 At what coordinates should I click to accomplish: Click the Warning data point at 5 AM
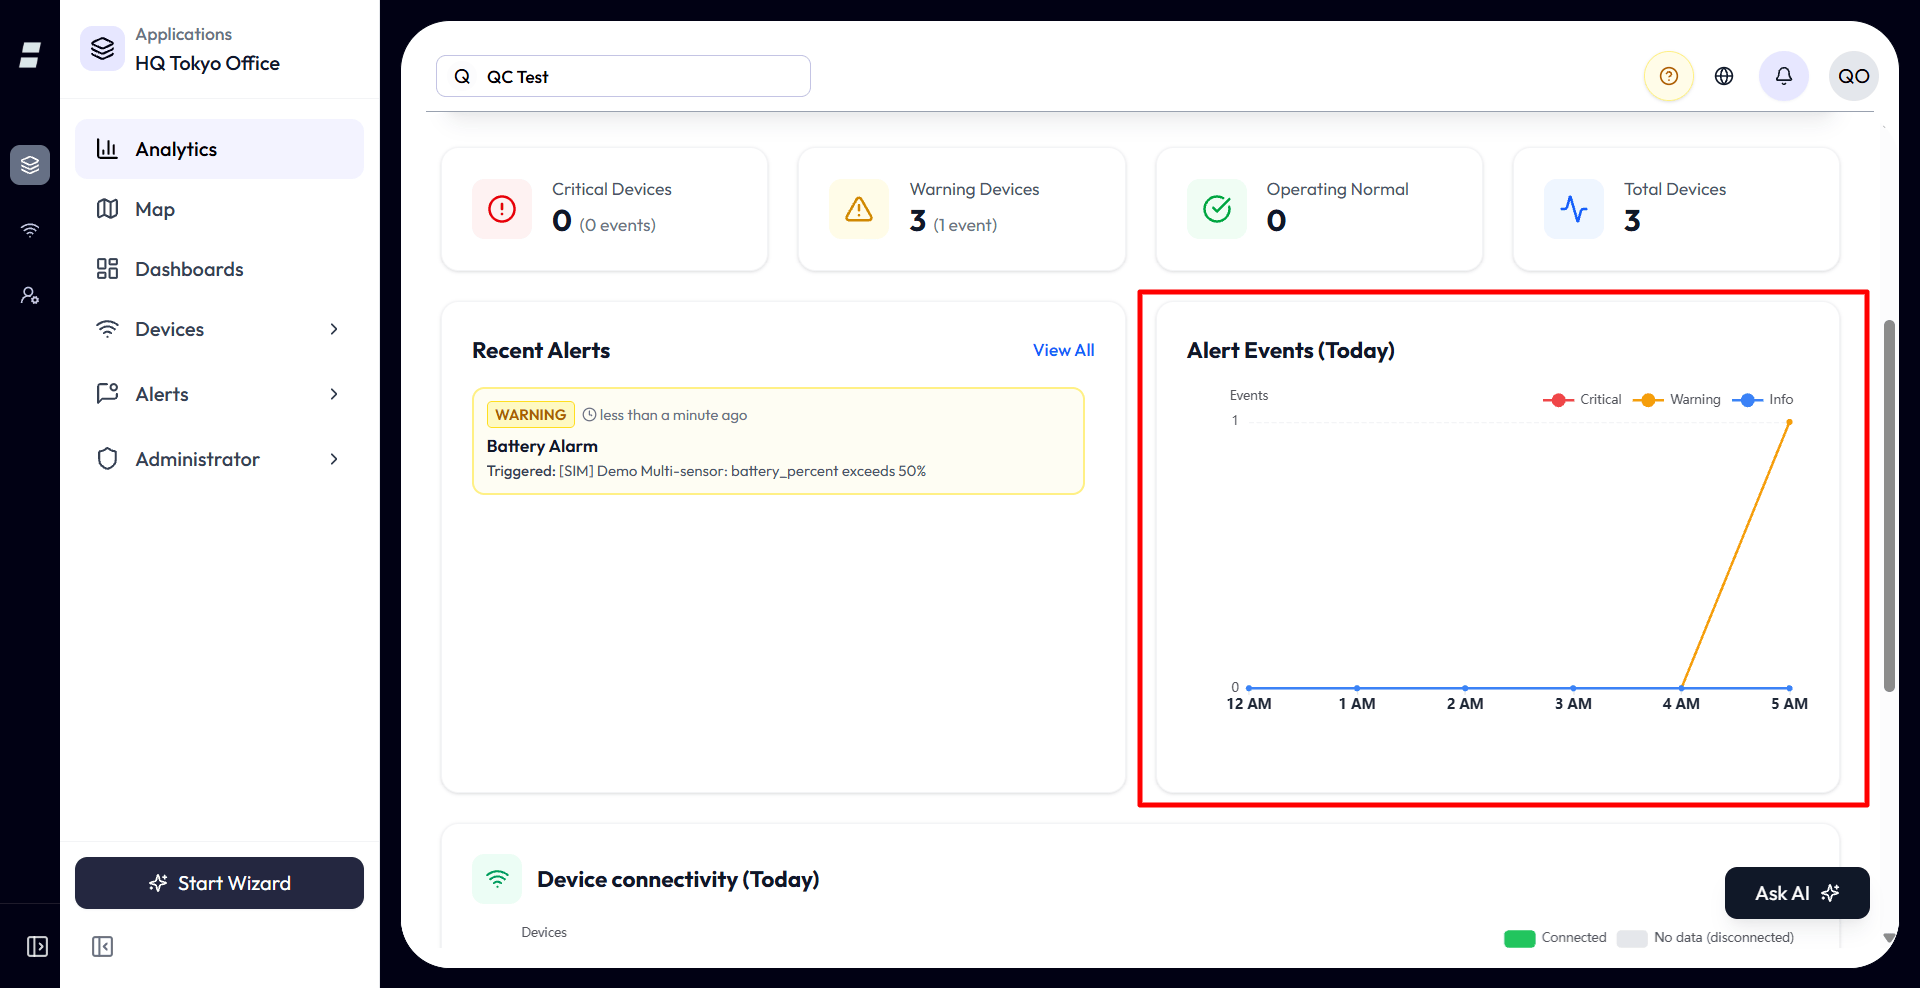point(1789,422)
